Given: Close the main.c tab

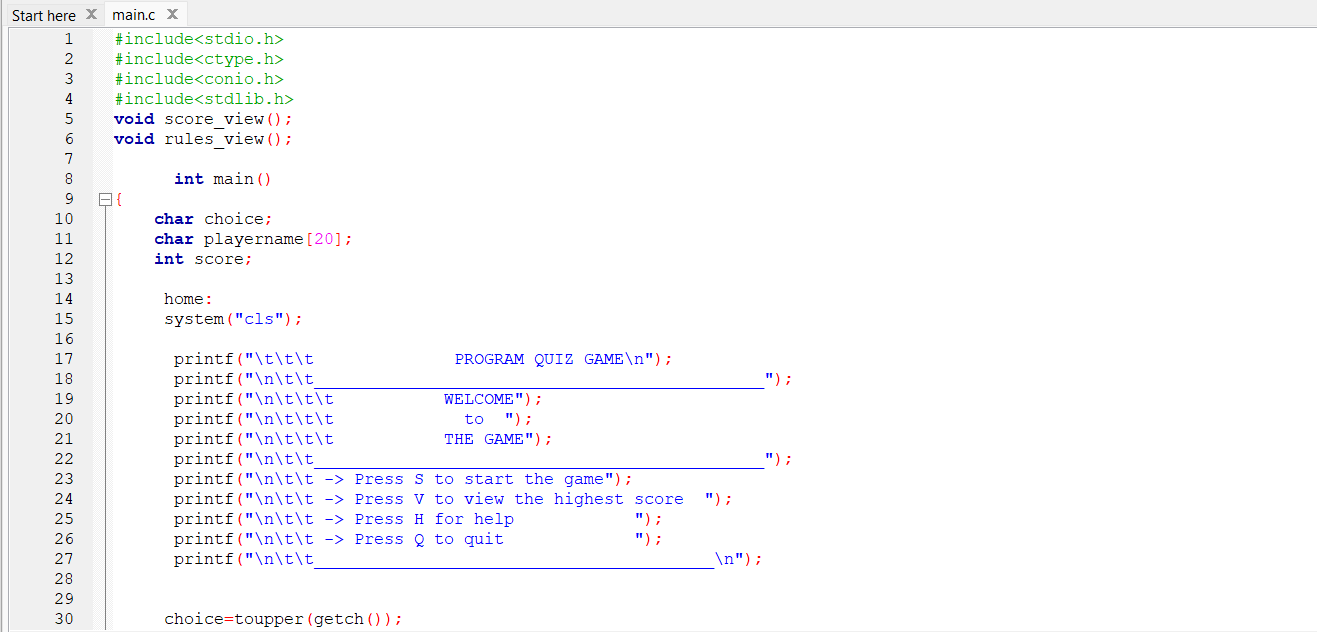Looking at the screenshot, I should click(x=172, y=15).
